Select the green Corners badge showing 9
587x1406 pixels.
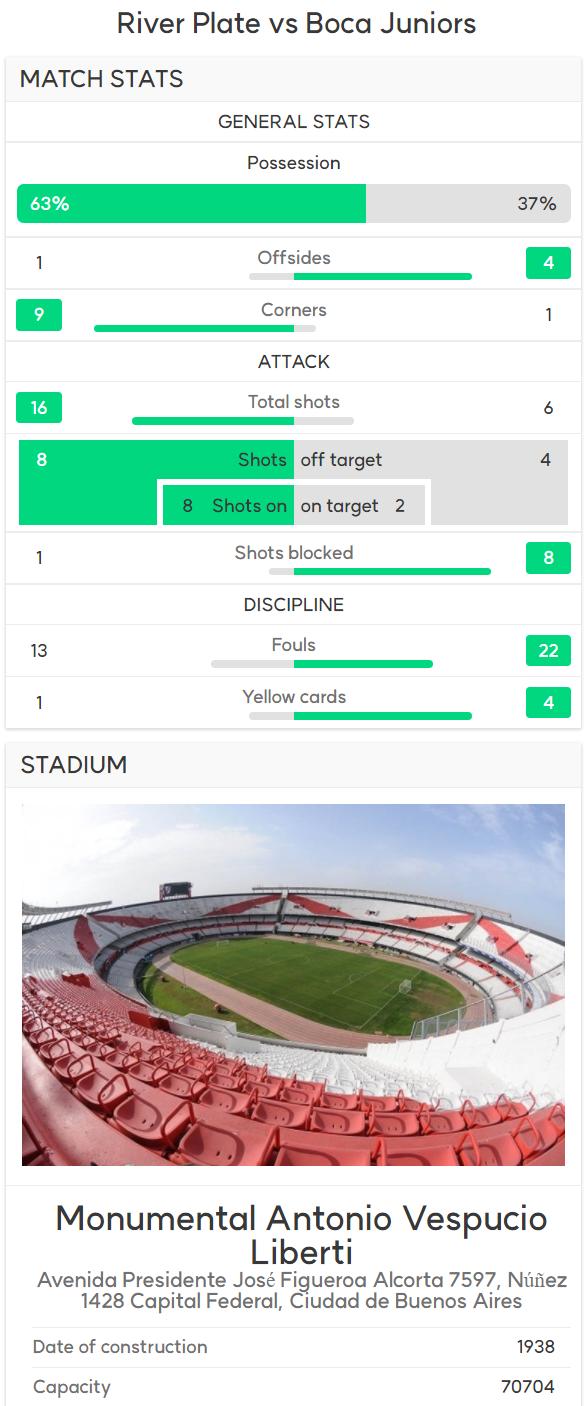coord(39,315)
